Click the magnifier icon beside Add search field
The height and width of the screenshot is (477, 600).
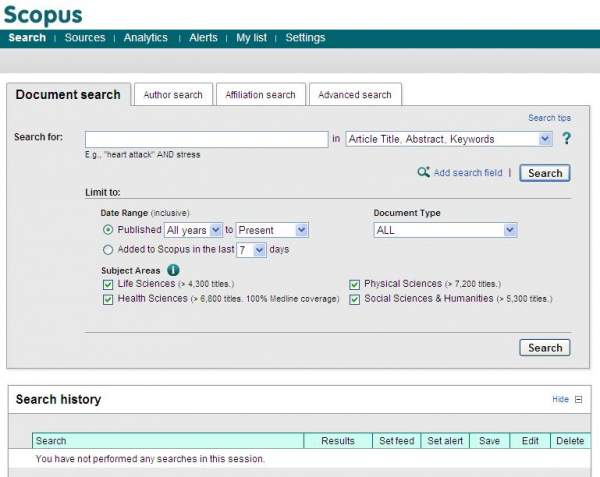tap(423, 172)
